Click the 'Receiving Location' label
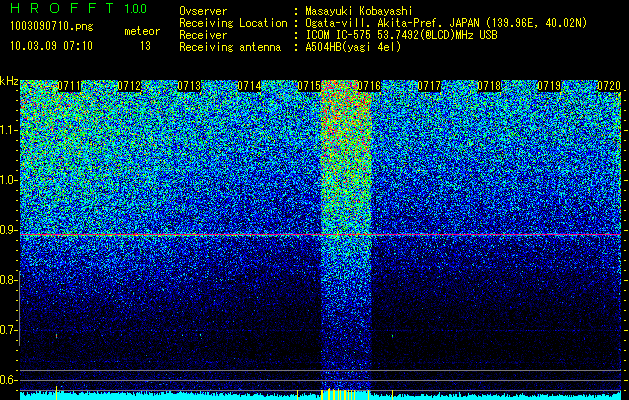 tap(233, 23)
